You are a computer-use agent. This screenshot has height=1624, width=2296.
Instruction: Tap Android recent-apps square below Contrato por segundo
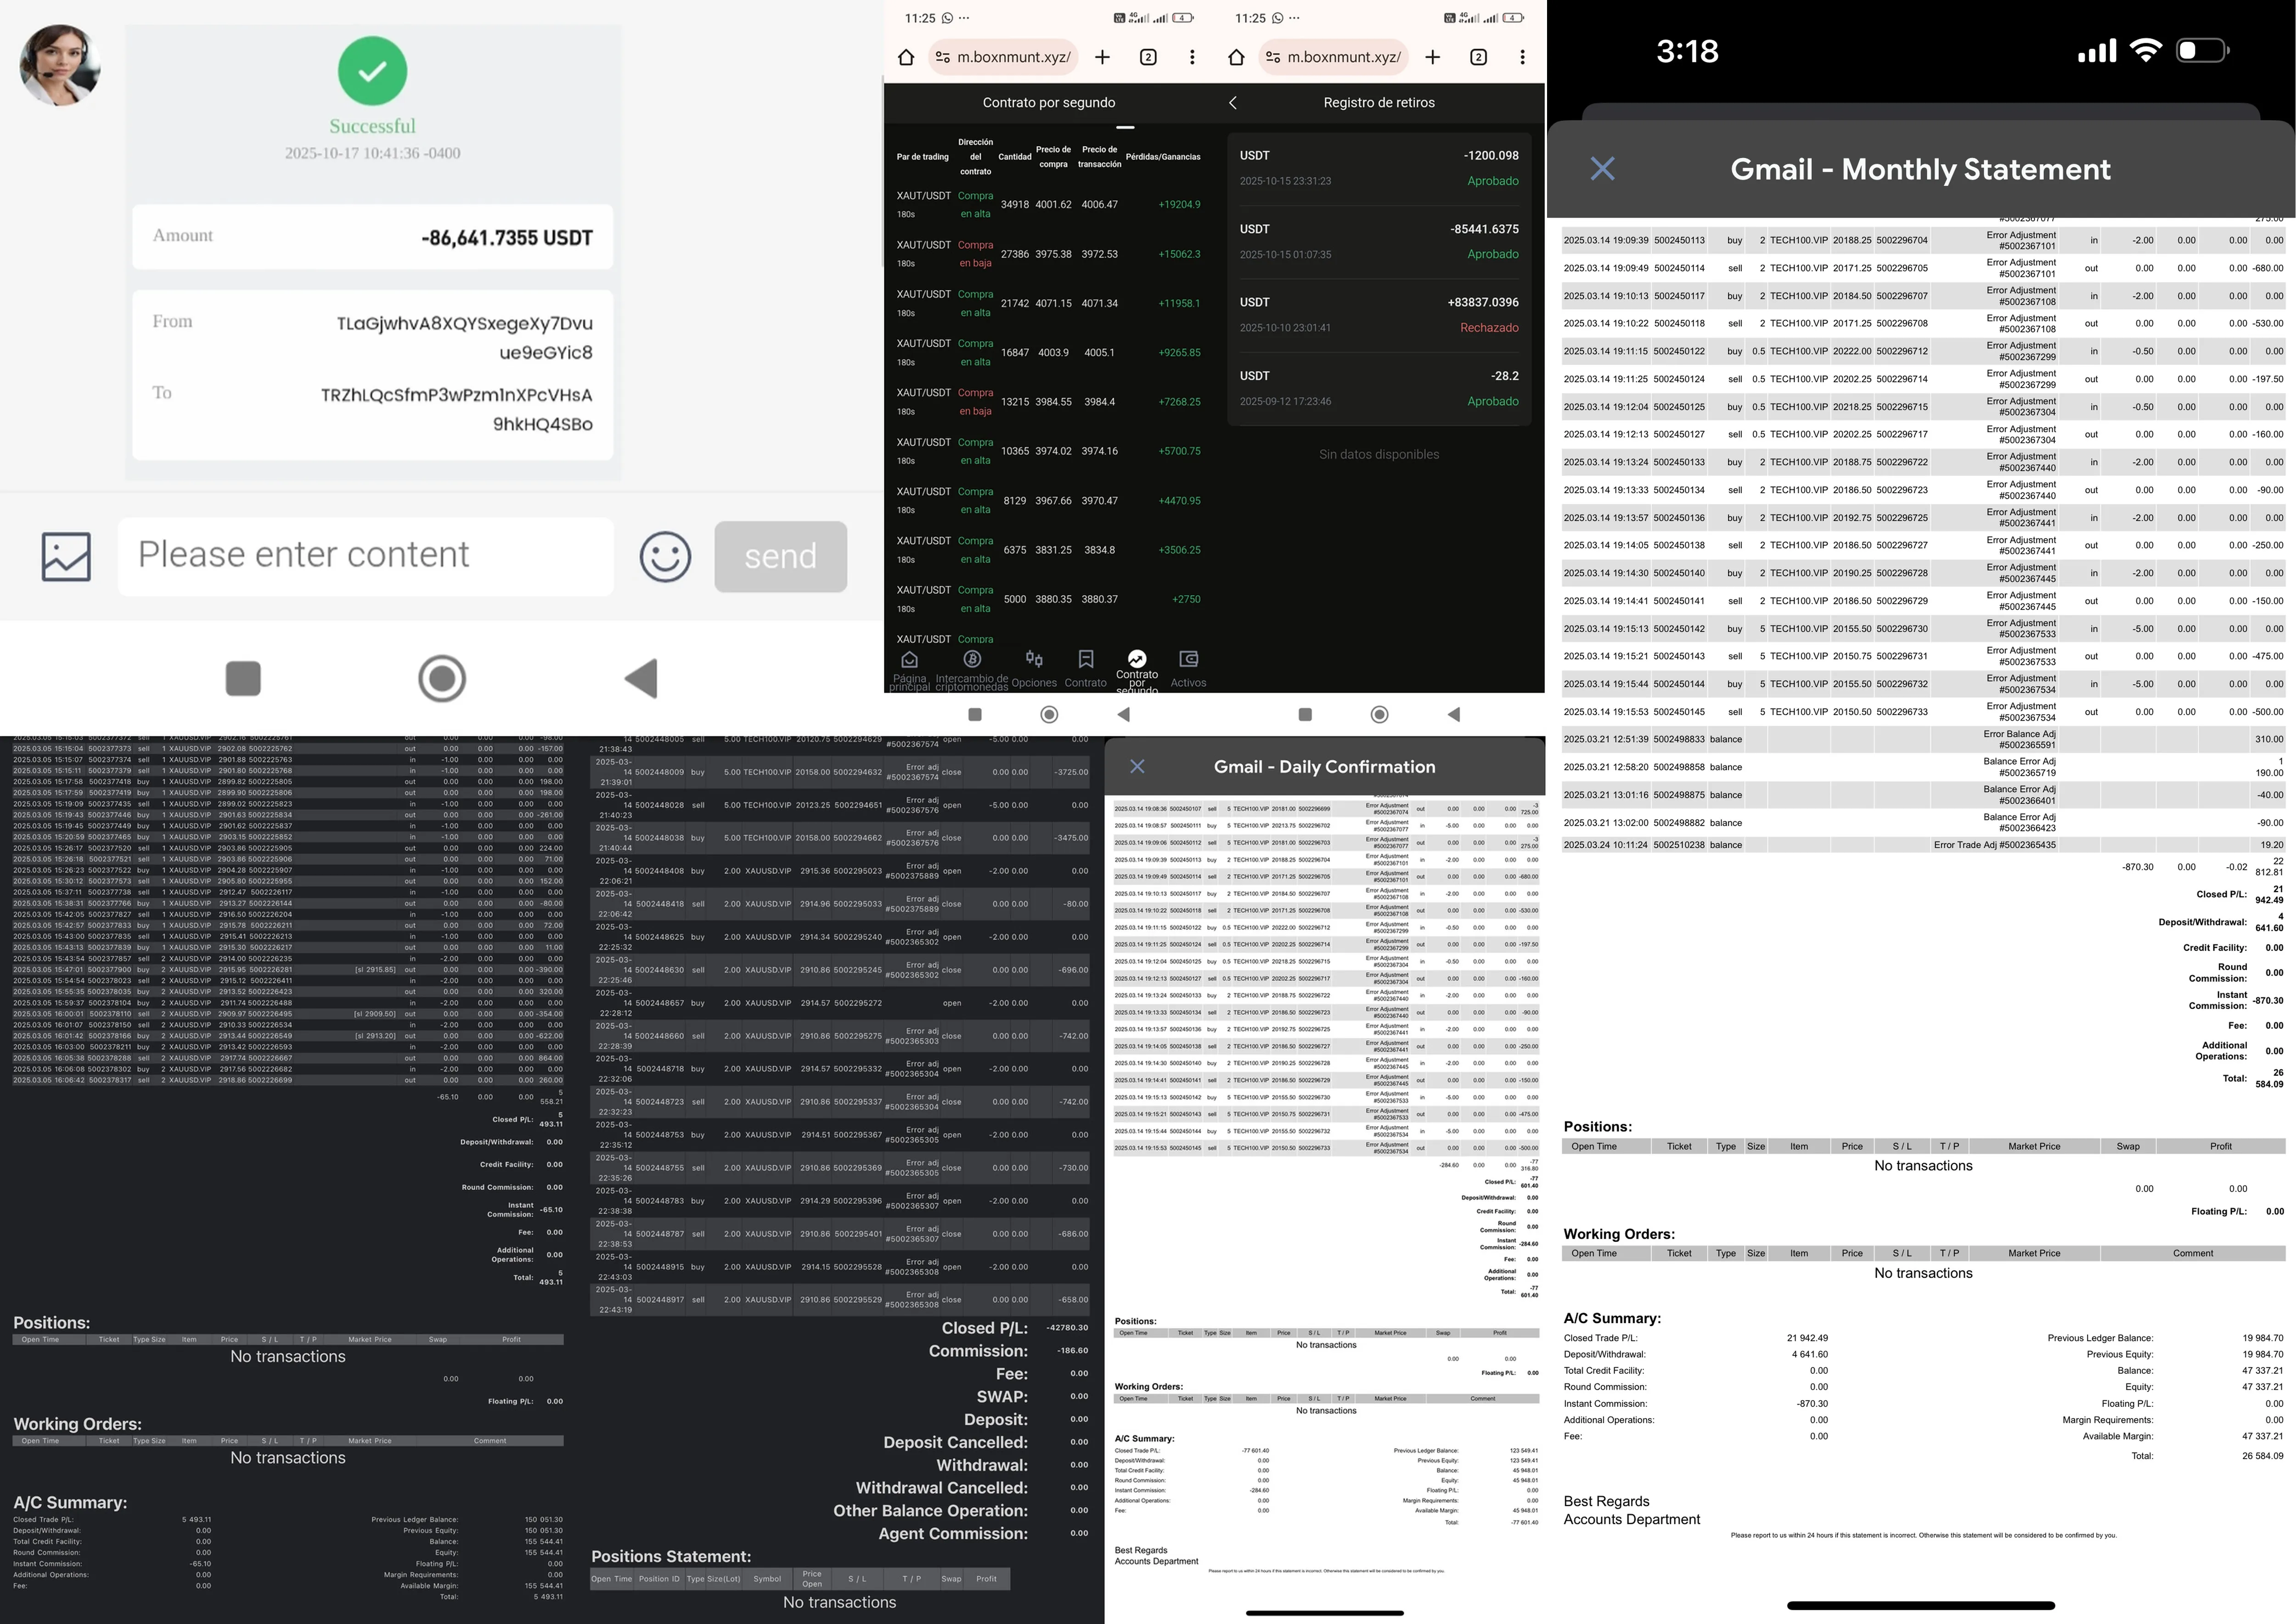975,714
